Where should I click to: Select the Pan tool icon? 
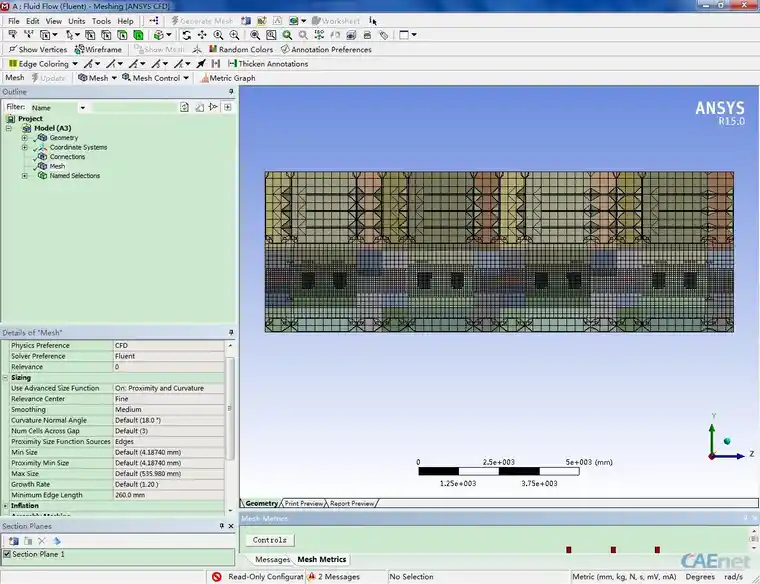pyautogui.click(x=202, y=35)
